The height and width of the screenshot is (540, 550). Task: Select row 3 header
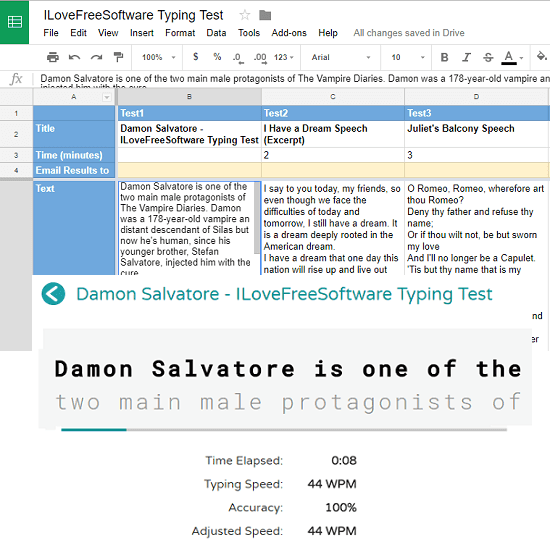point(16,155)
